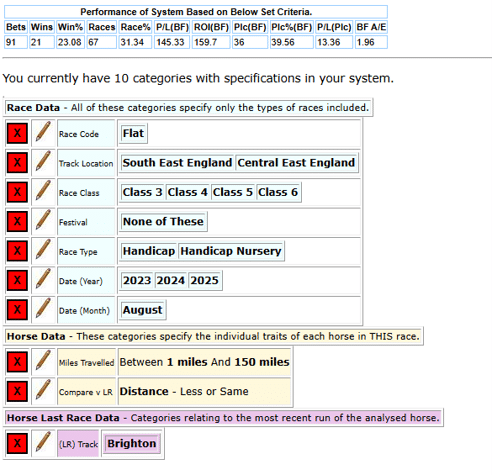Click the Race Type category label
This screenshot has width=492, height=475.
78,252
